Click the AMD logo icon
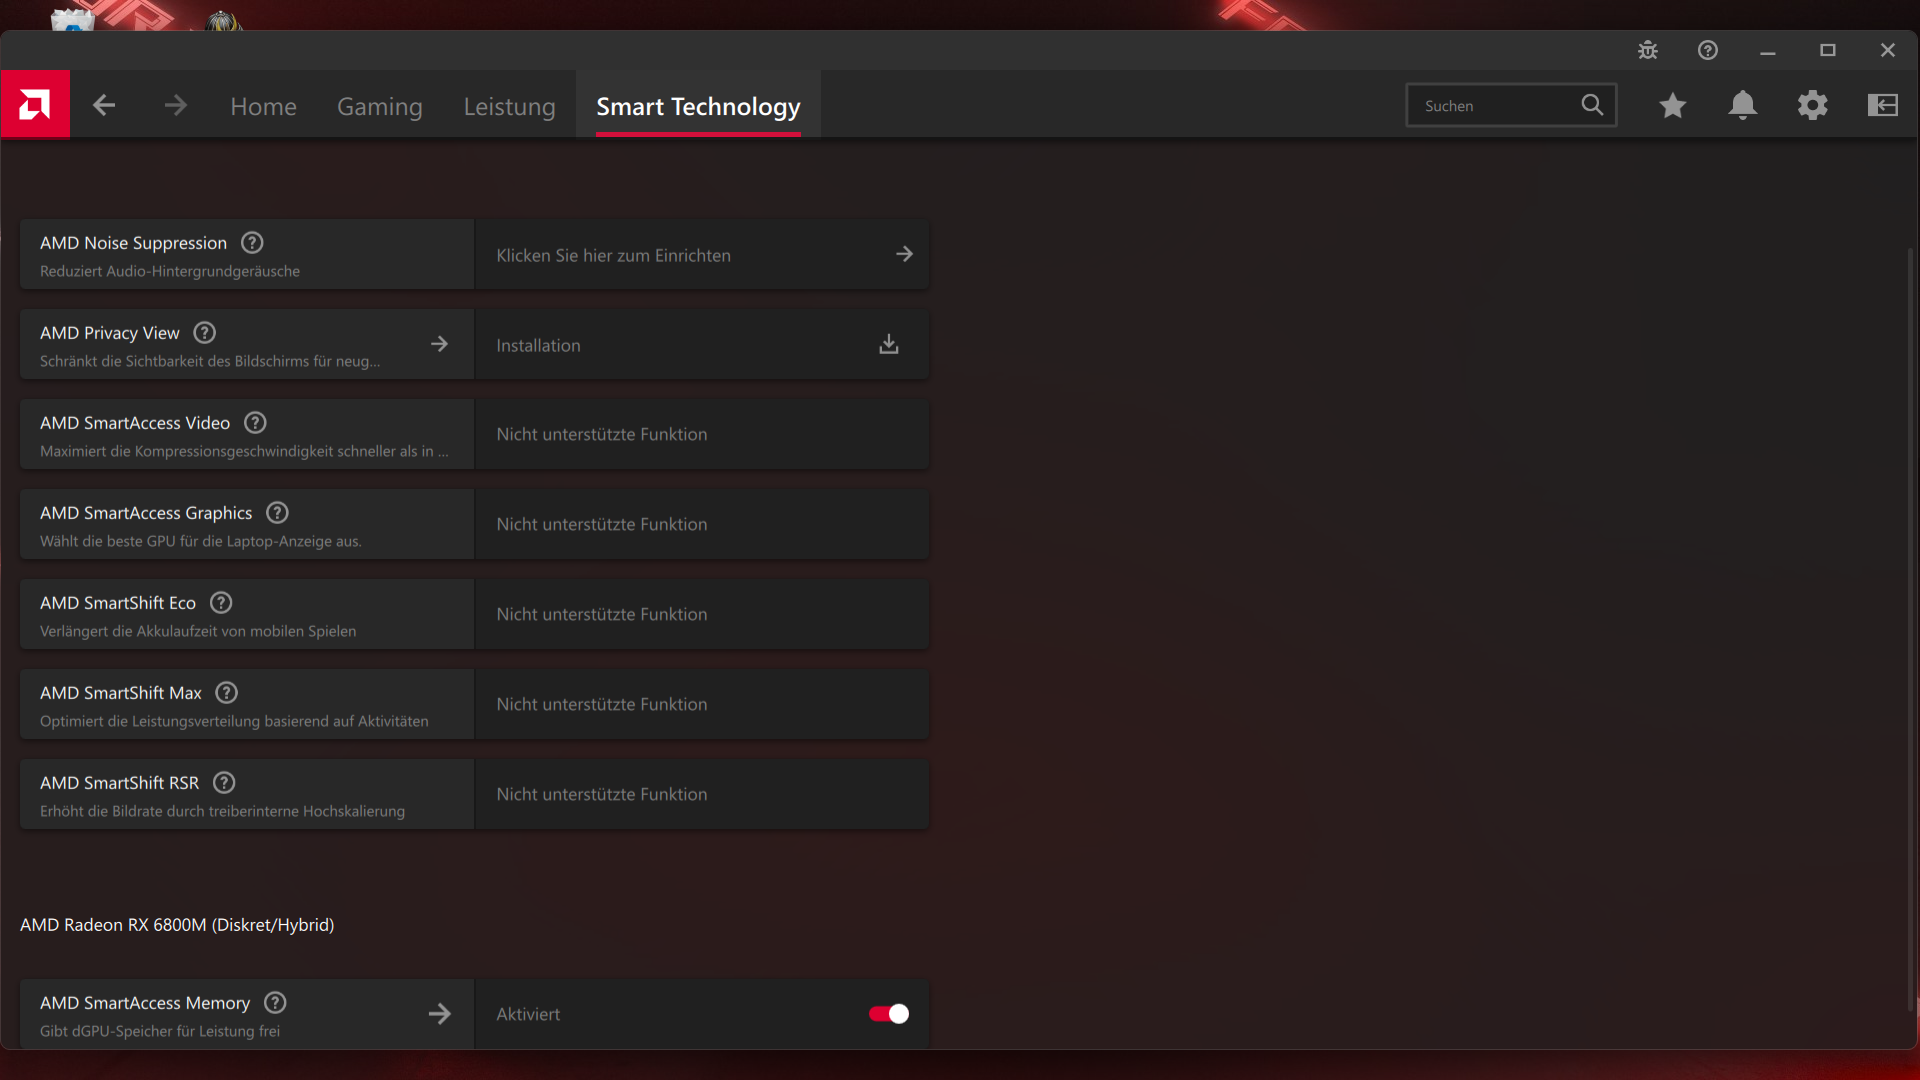Screen dimensions: 1920x1080 pos(35,104)
